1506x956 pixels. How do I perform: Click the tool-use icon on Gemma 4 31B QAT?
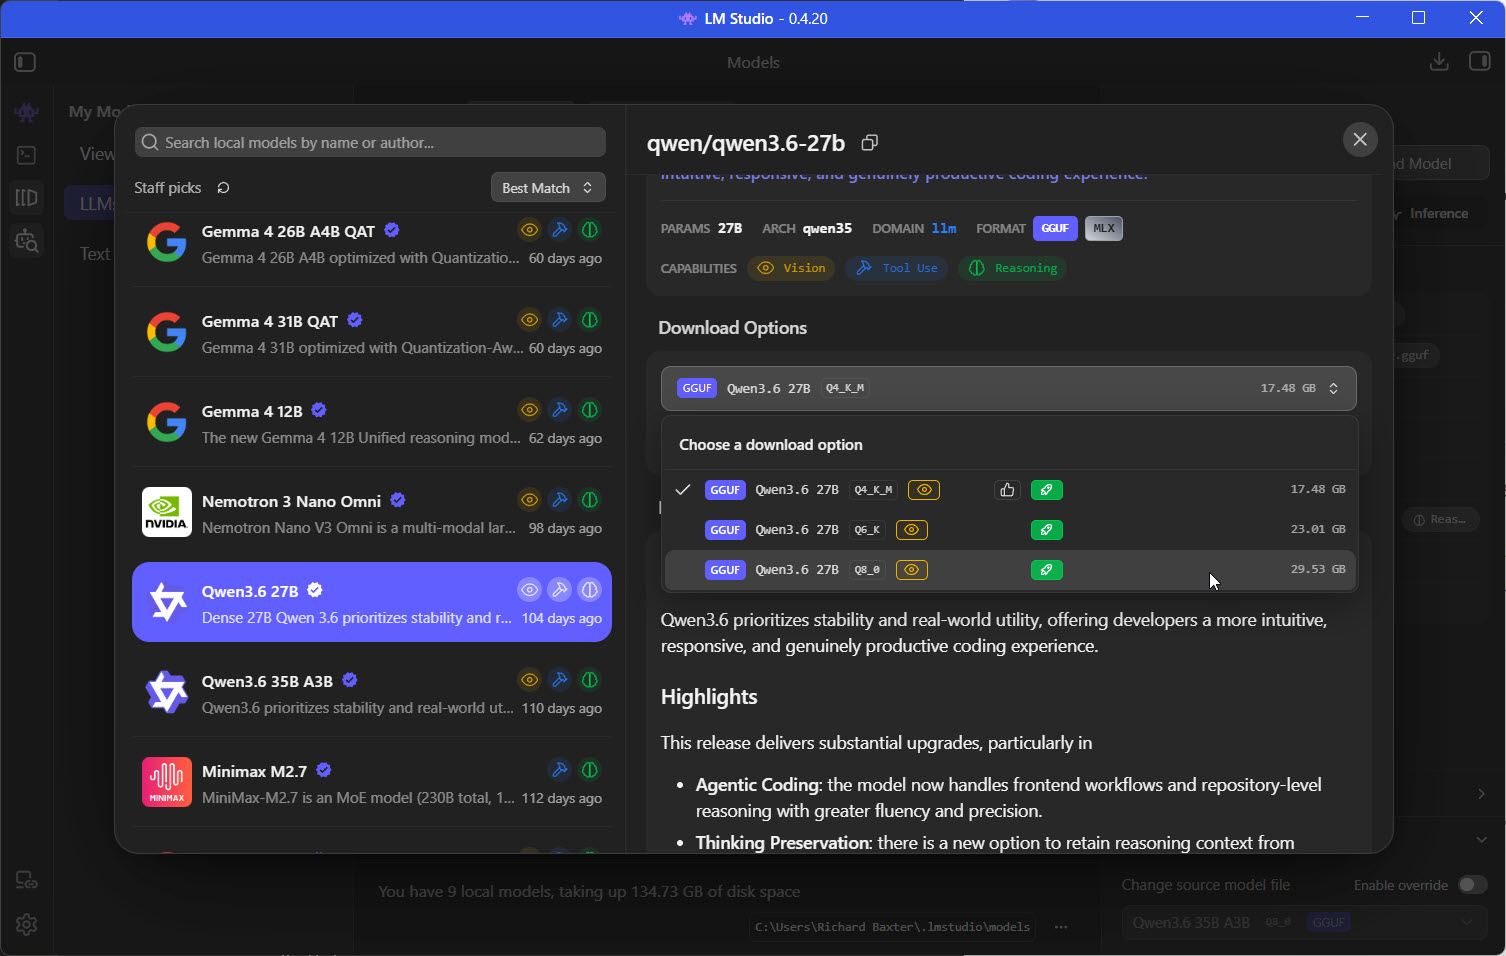coord(560,320)
